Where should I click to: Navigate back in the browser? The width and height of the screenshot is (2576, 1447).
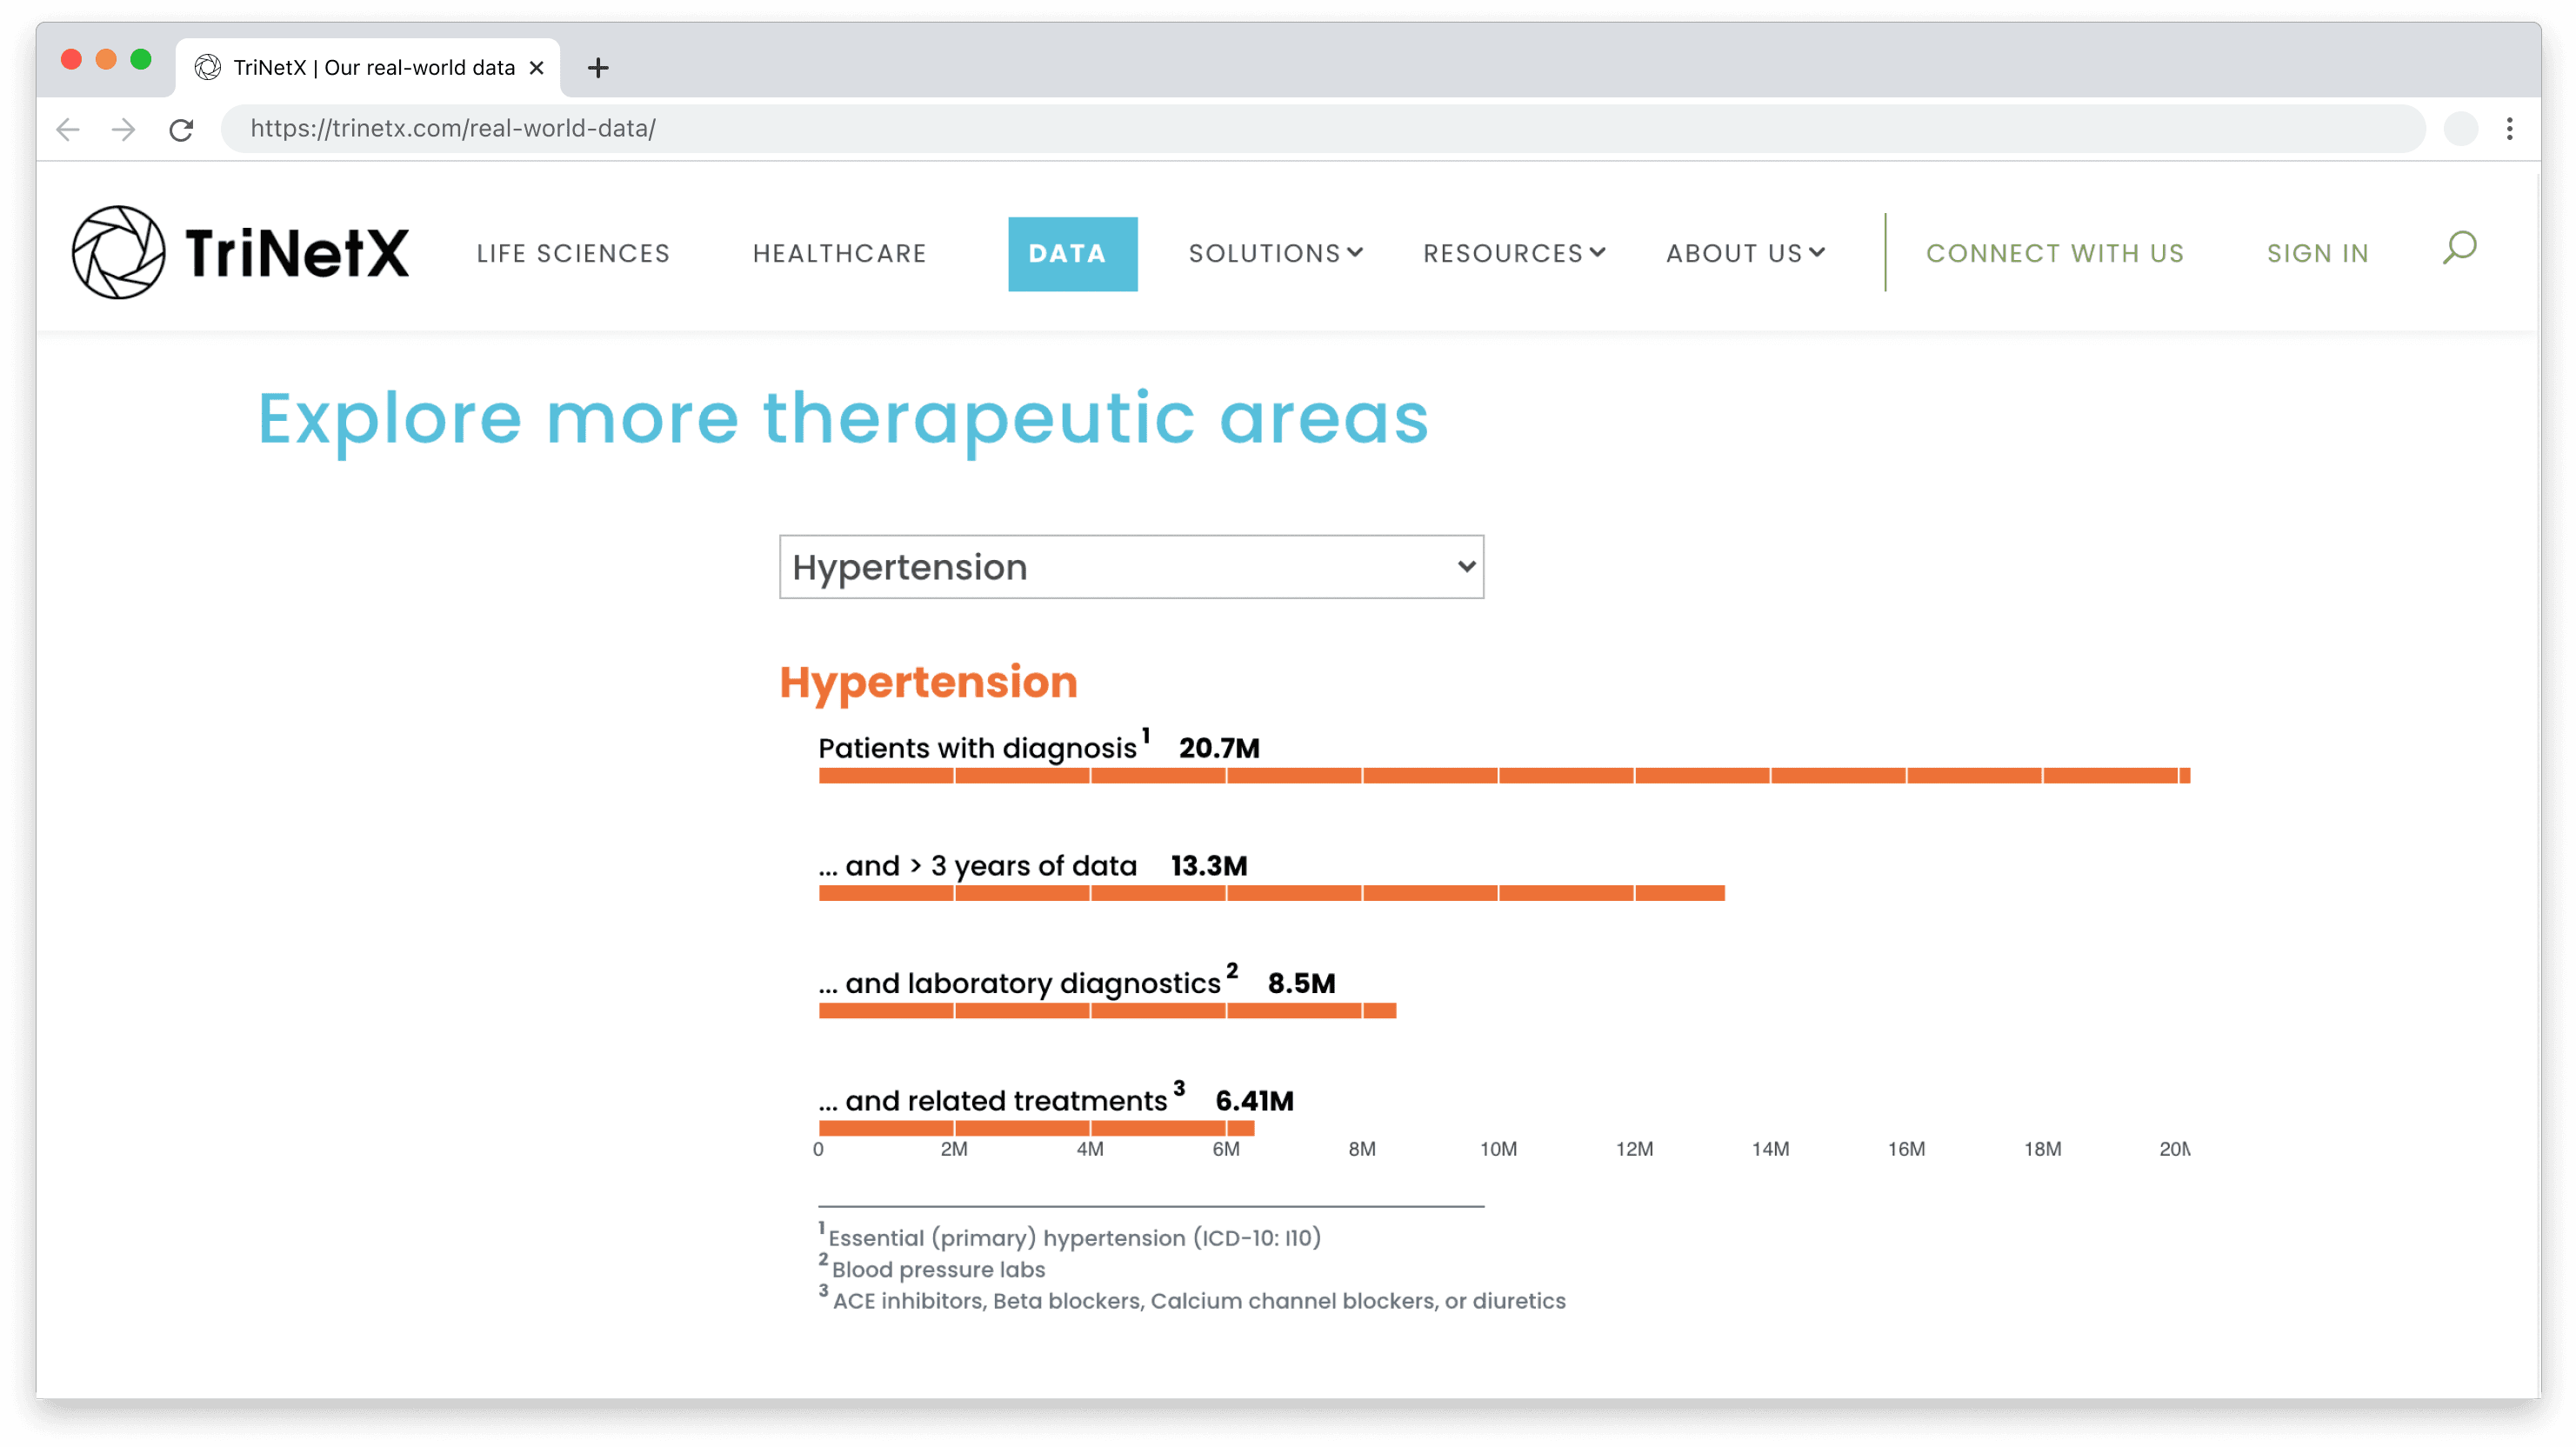pos(67,128)
